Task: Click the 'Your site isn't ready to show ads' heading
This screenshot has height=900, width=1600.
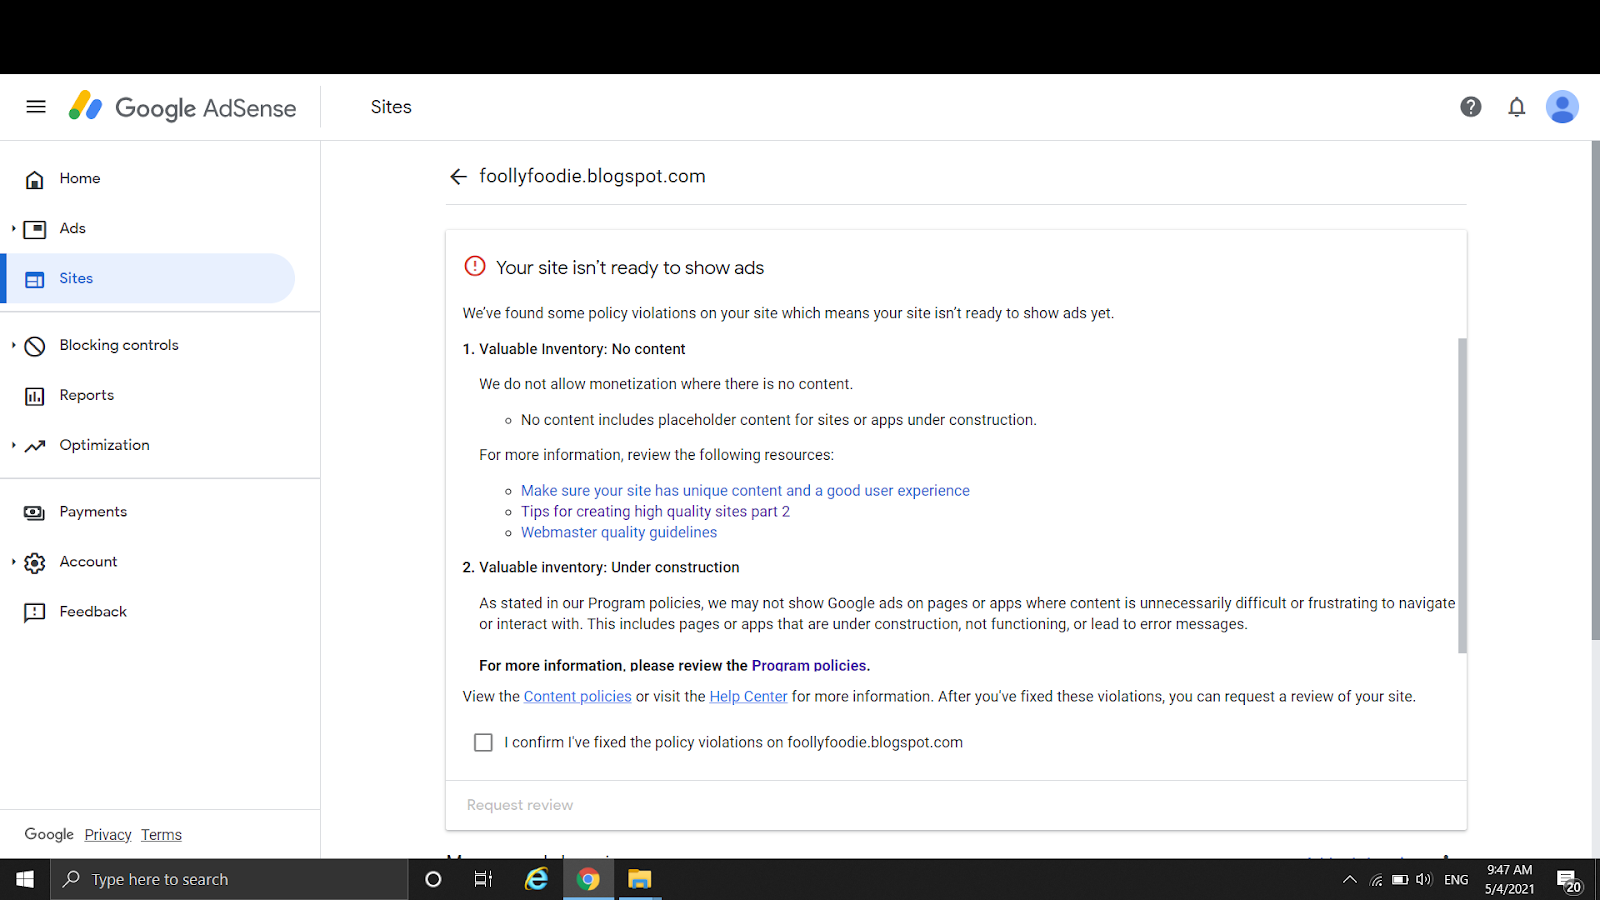Action: (630, 268)
